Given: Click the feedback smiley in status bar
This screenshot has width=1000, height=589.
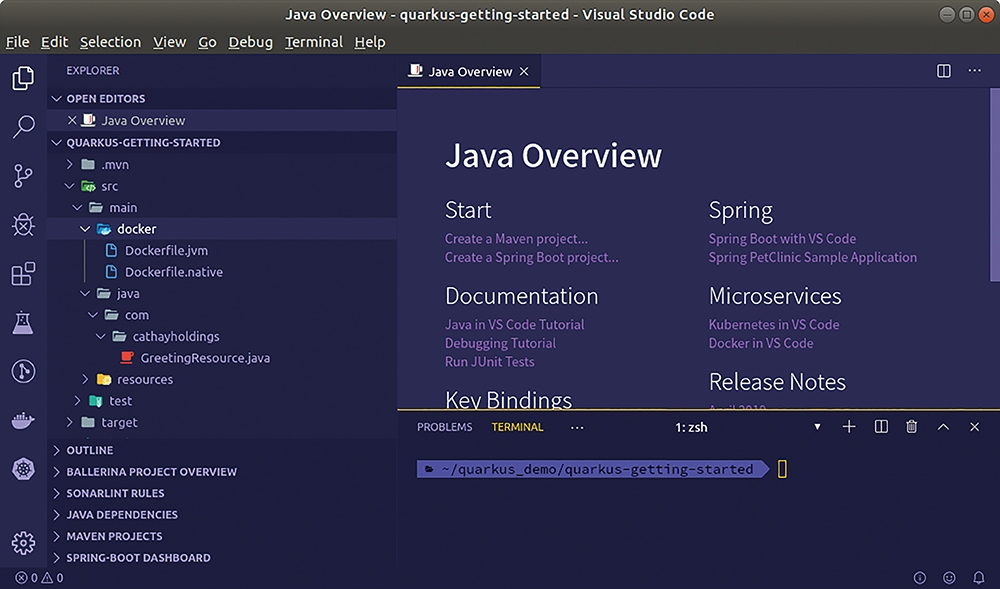Looking at the screenshot, I should pos(949,578).
